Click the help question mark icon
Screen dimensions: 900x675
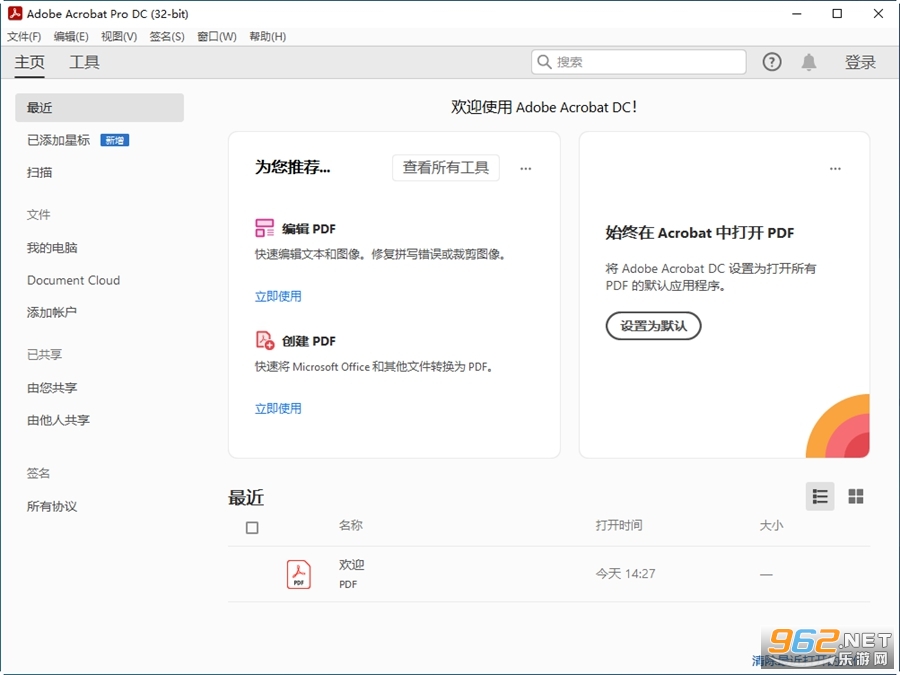771,62
